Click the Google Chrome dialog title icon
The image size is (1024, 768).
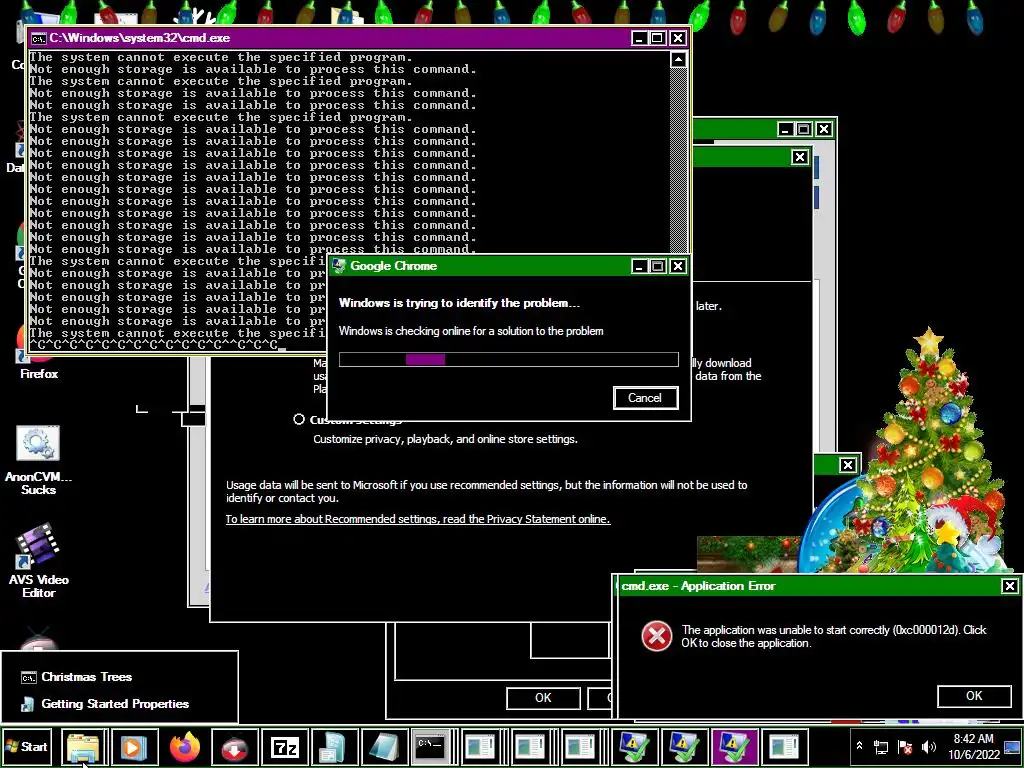[338, 266]
